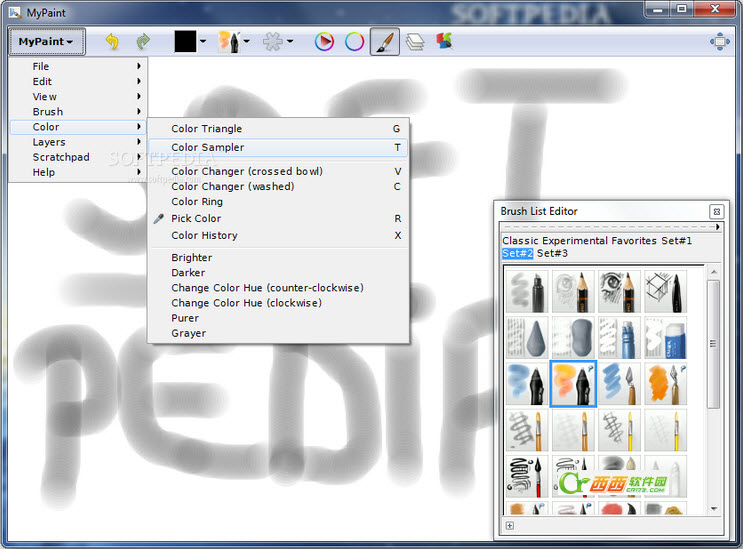Open the layers stack icon
Screen dimensions: 743x549
(x=415, y=42)
